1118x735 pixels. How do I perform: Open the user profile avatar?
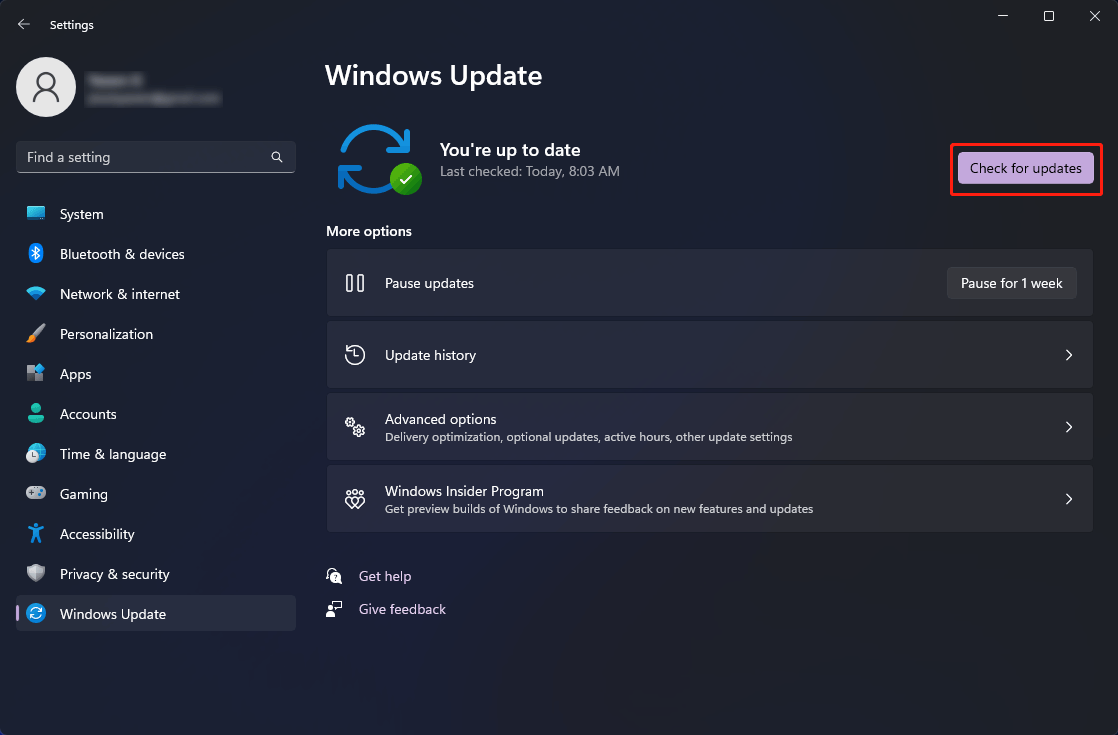pos(46,87)
